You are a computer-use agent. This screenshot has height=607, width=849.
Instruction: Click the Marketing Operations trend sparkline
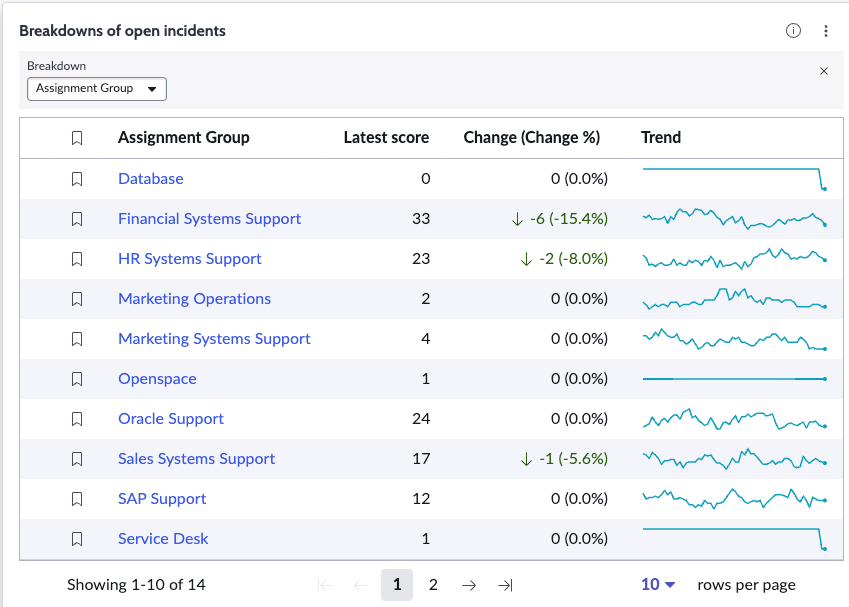735,298
